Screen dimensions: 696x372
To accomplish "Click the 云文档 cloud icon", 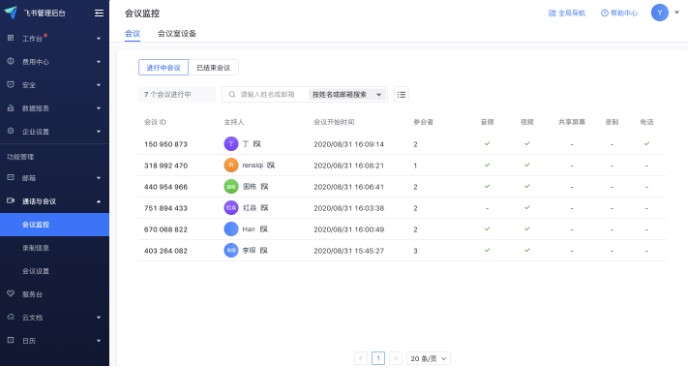I will (x=11, y=317).
